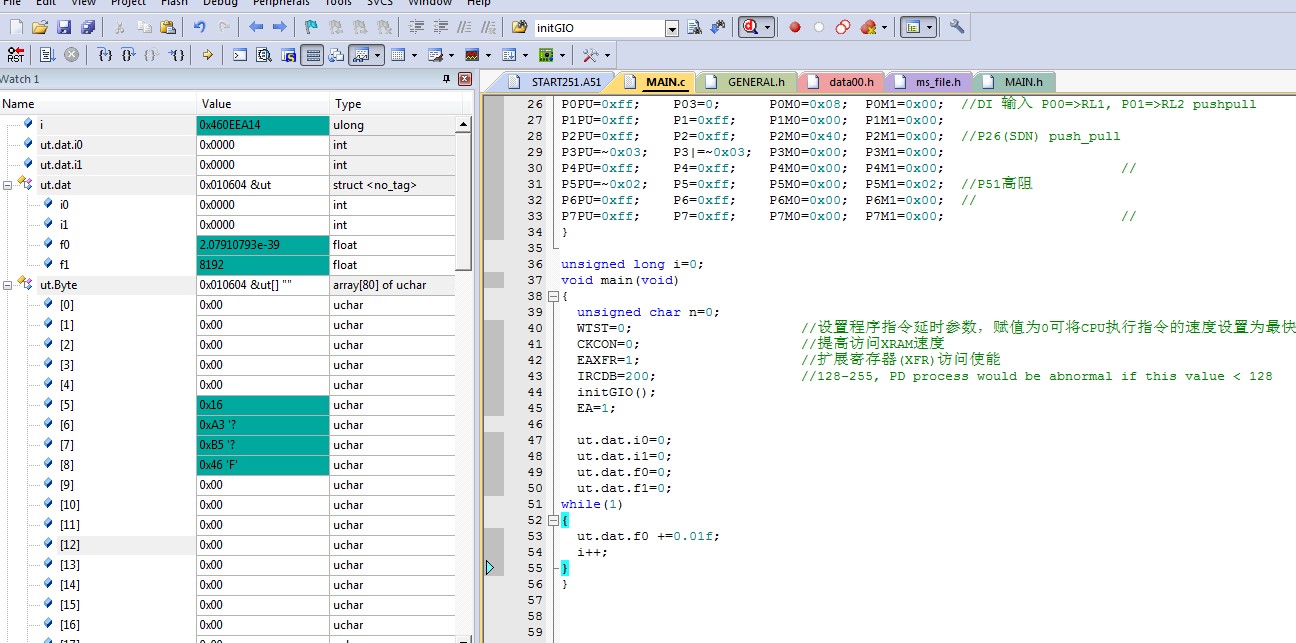Collapse ut.dat tree node
Screen dimensions: 1296x643
pos(8,185)
